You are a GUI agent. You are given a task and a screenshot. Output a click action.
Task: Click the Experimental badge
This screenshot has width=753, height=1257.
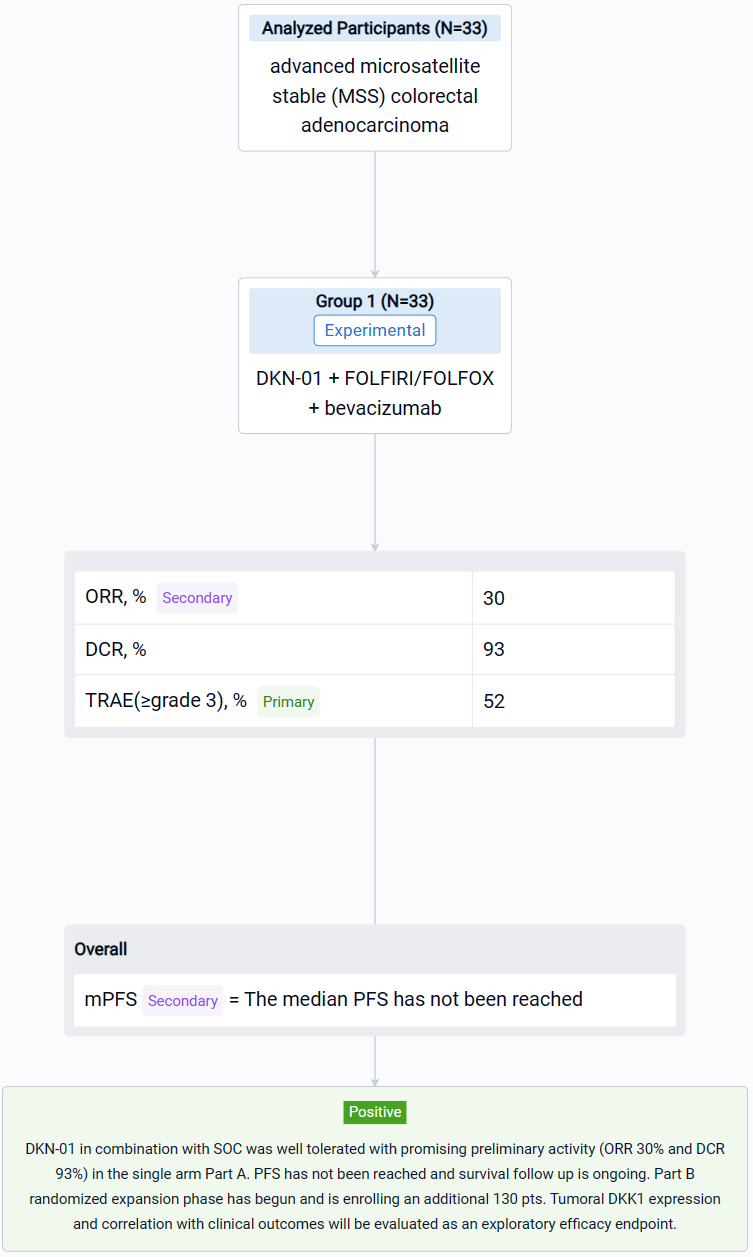[x=374, y=330]
